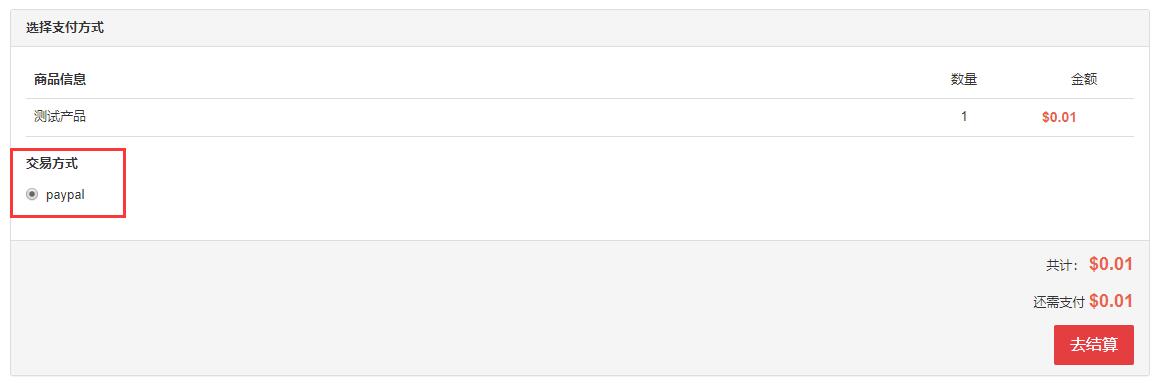Image resolution: width=1158 pixels, height=383 pixels.
Task: Click the 金额 column header
Action: point(1083,79)
